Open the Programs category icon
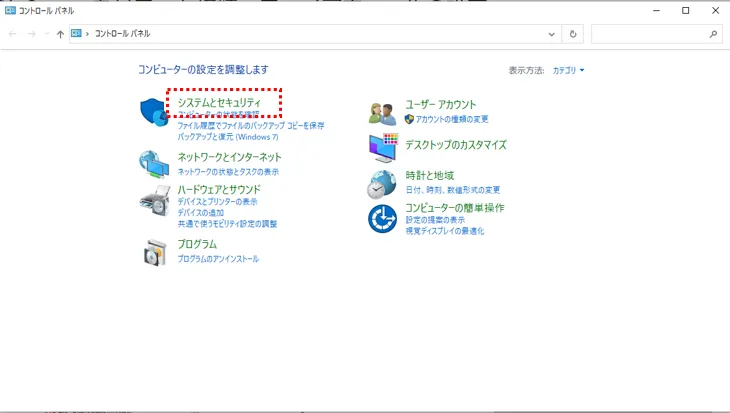This screenshot has width=730, height=413. pos(153,252)
